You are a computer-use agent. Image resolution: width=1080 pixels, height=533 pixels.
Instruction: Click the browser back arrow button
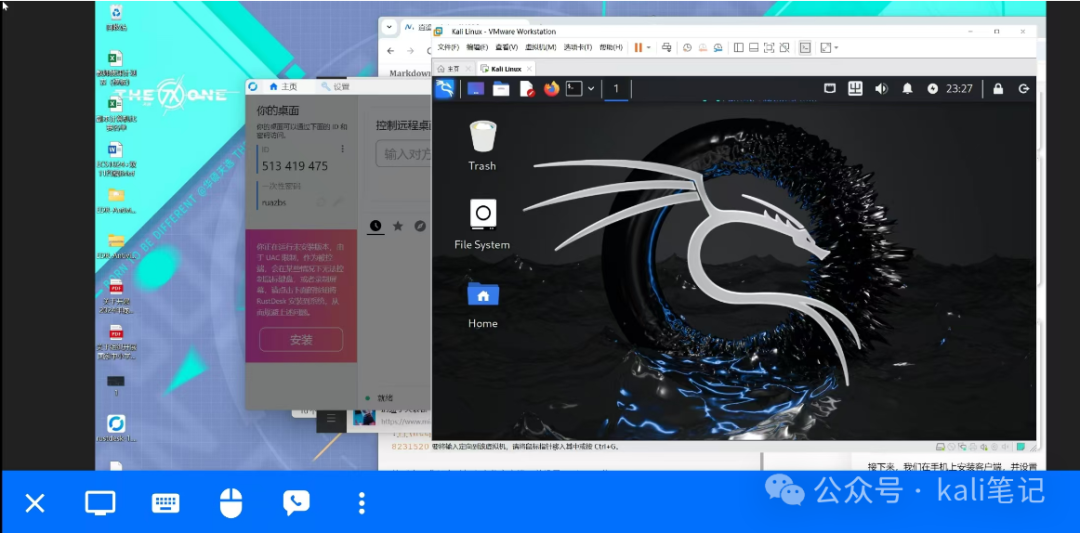tap(391, 51)
